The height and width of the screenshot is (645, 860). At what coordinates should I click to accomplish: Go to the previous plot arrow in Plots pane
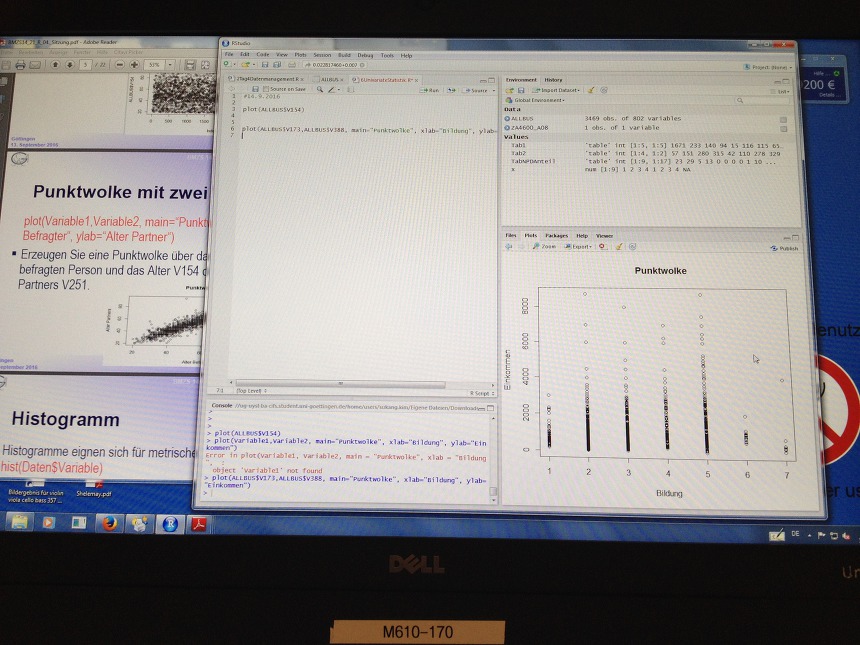(509, 246)
